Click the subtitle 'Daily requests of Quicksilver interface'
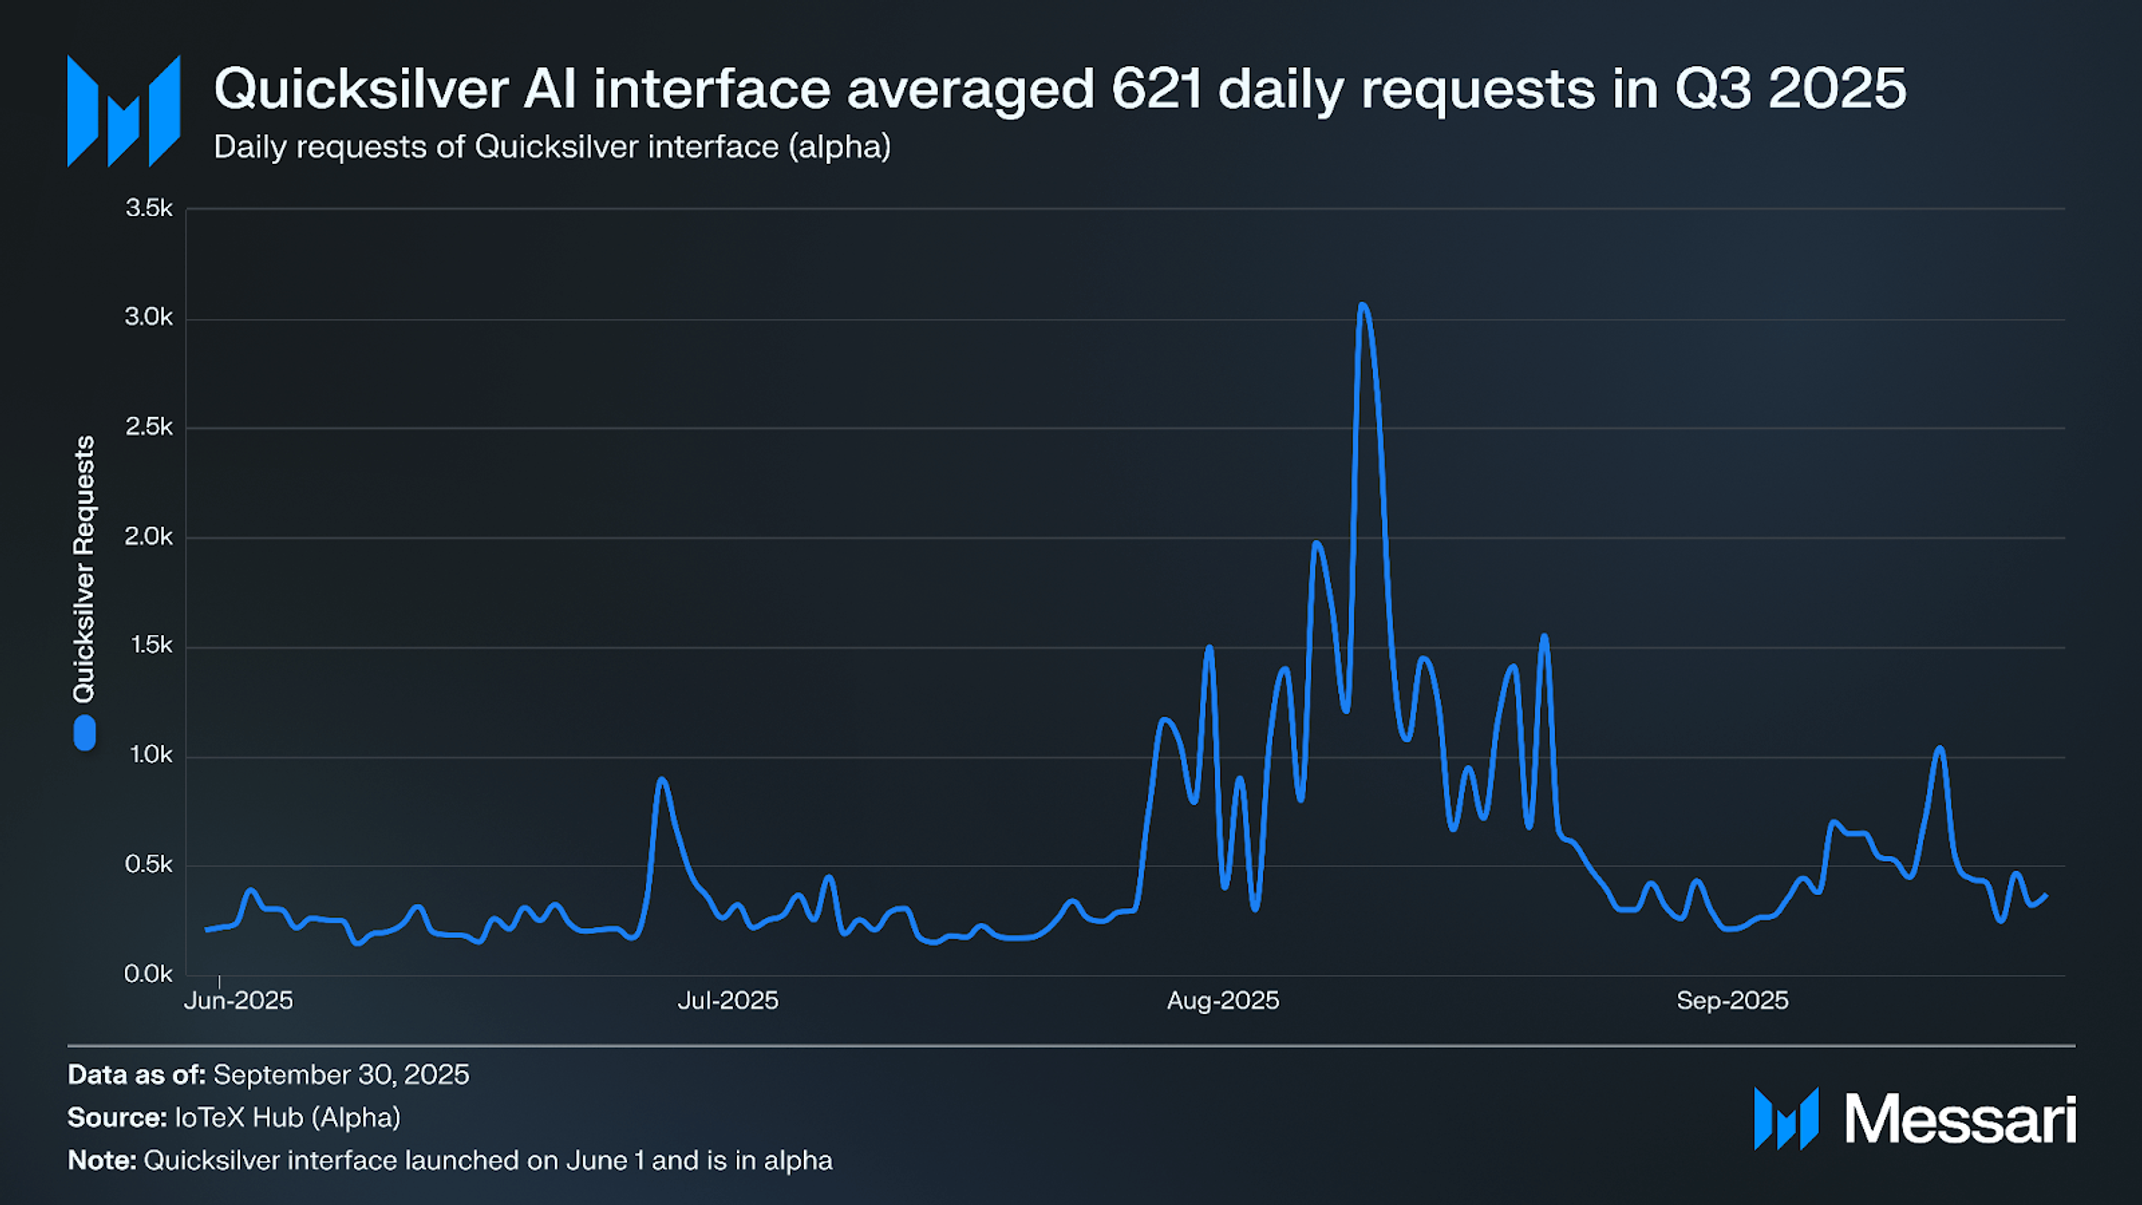This screenshot has width=2142, height=1205. click(x=552, y=147)
